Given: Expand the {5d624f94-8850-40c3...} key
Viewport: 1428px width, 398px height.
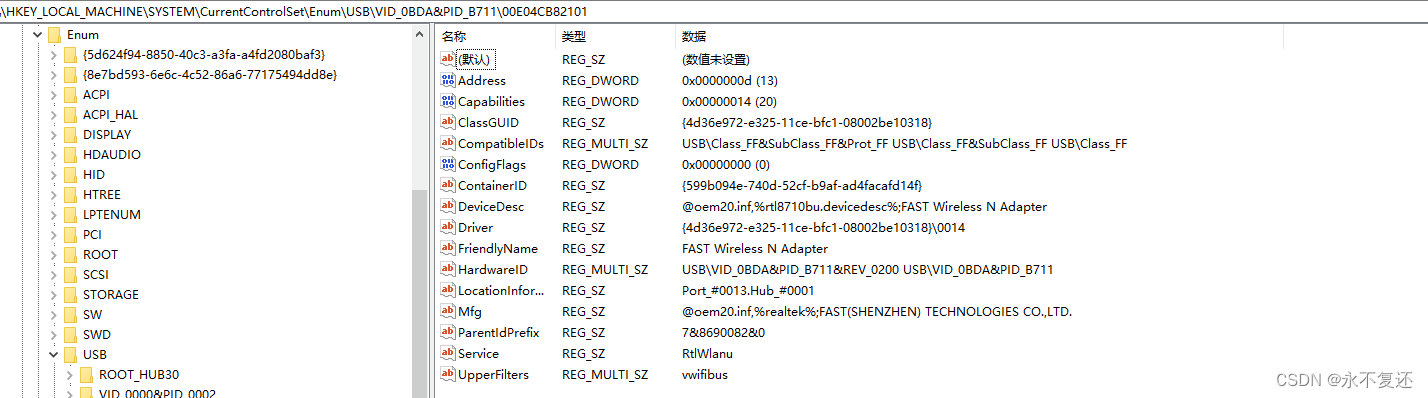Looking at the screenshot, I should pos(53,54).
